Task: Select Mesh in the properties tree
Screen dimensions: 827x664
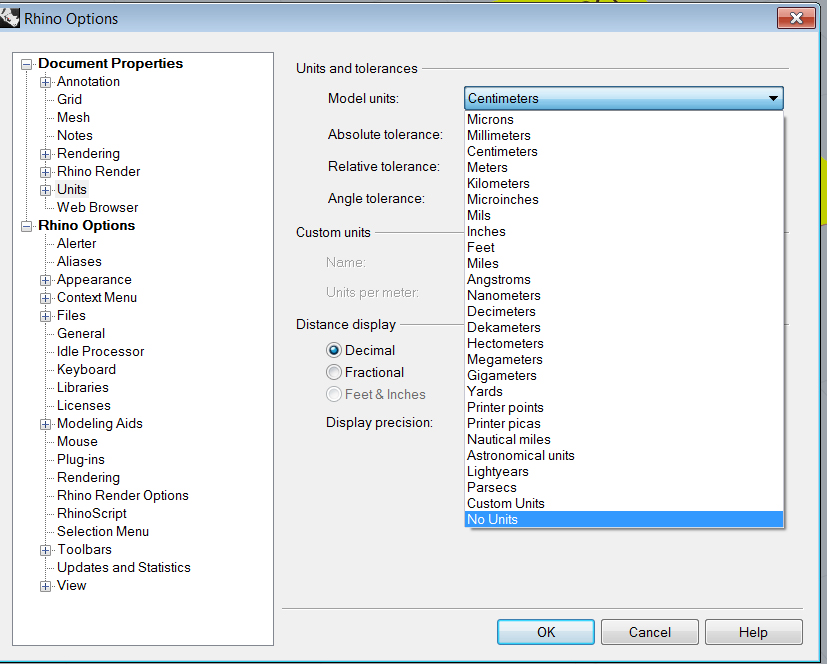Action: [x=73, y=118]
